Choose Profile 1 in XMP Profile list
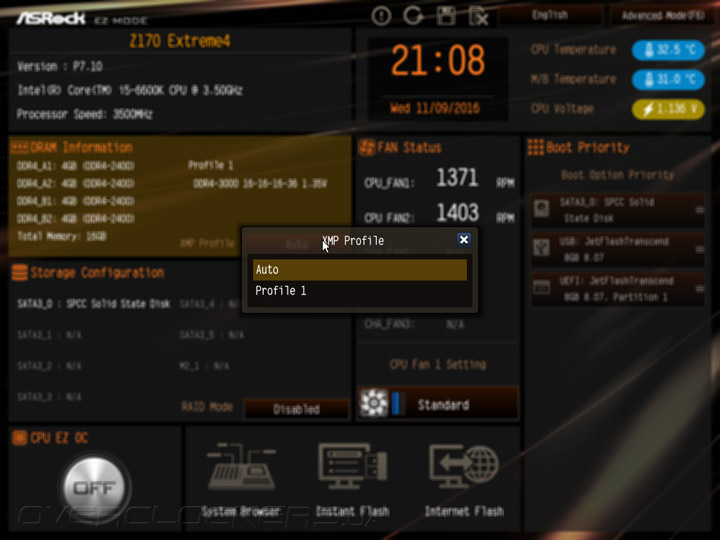The height and width of the screenshot is (540, 720). pyautogui.click(x=360, y=291)
